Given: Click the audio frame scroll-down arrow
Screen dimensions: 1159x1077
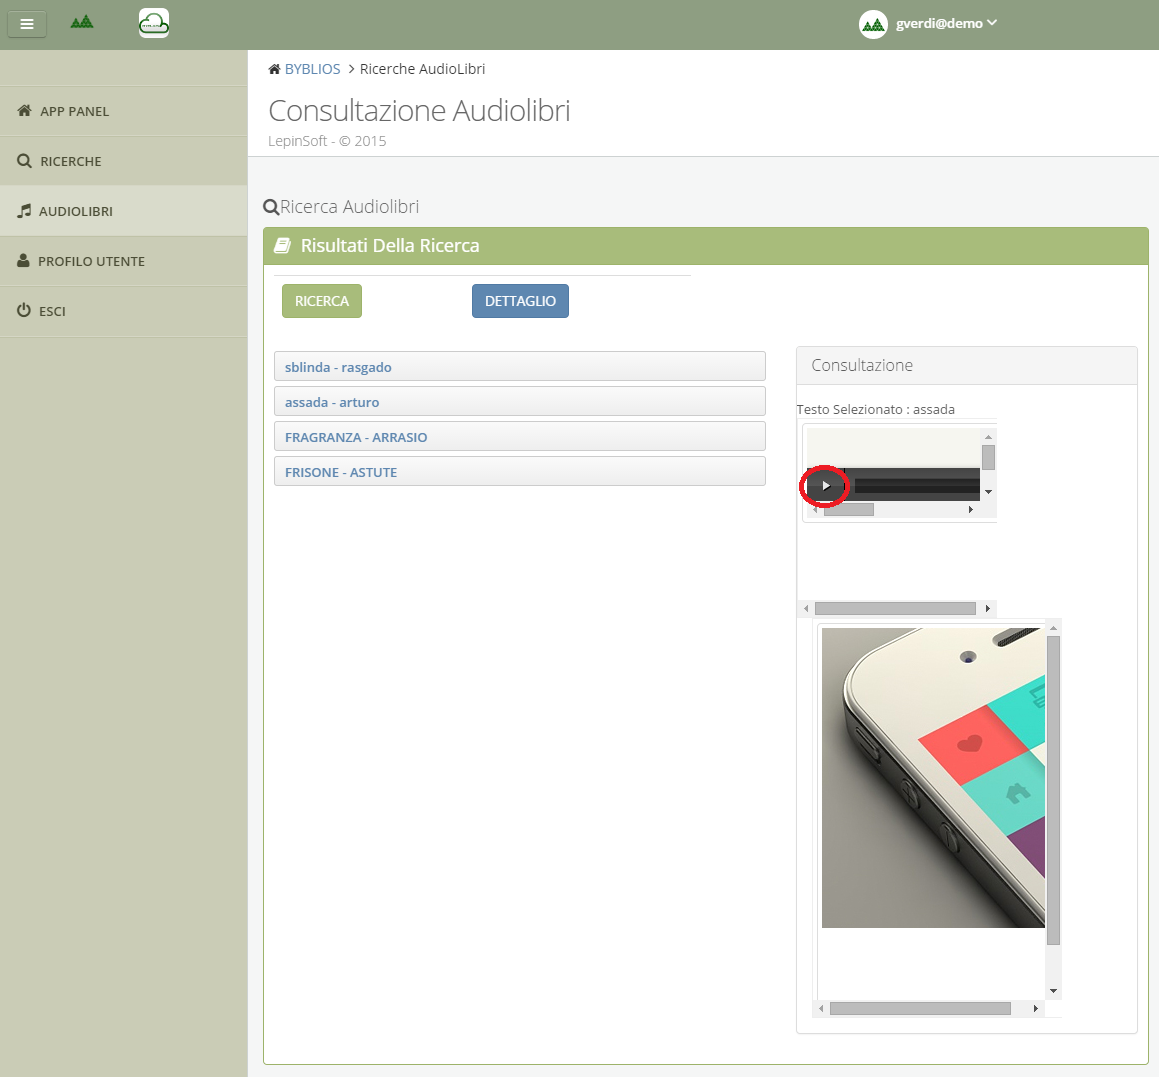Looking at the screenshot, I should click(x=988, y=492).
